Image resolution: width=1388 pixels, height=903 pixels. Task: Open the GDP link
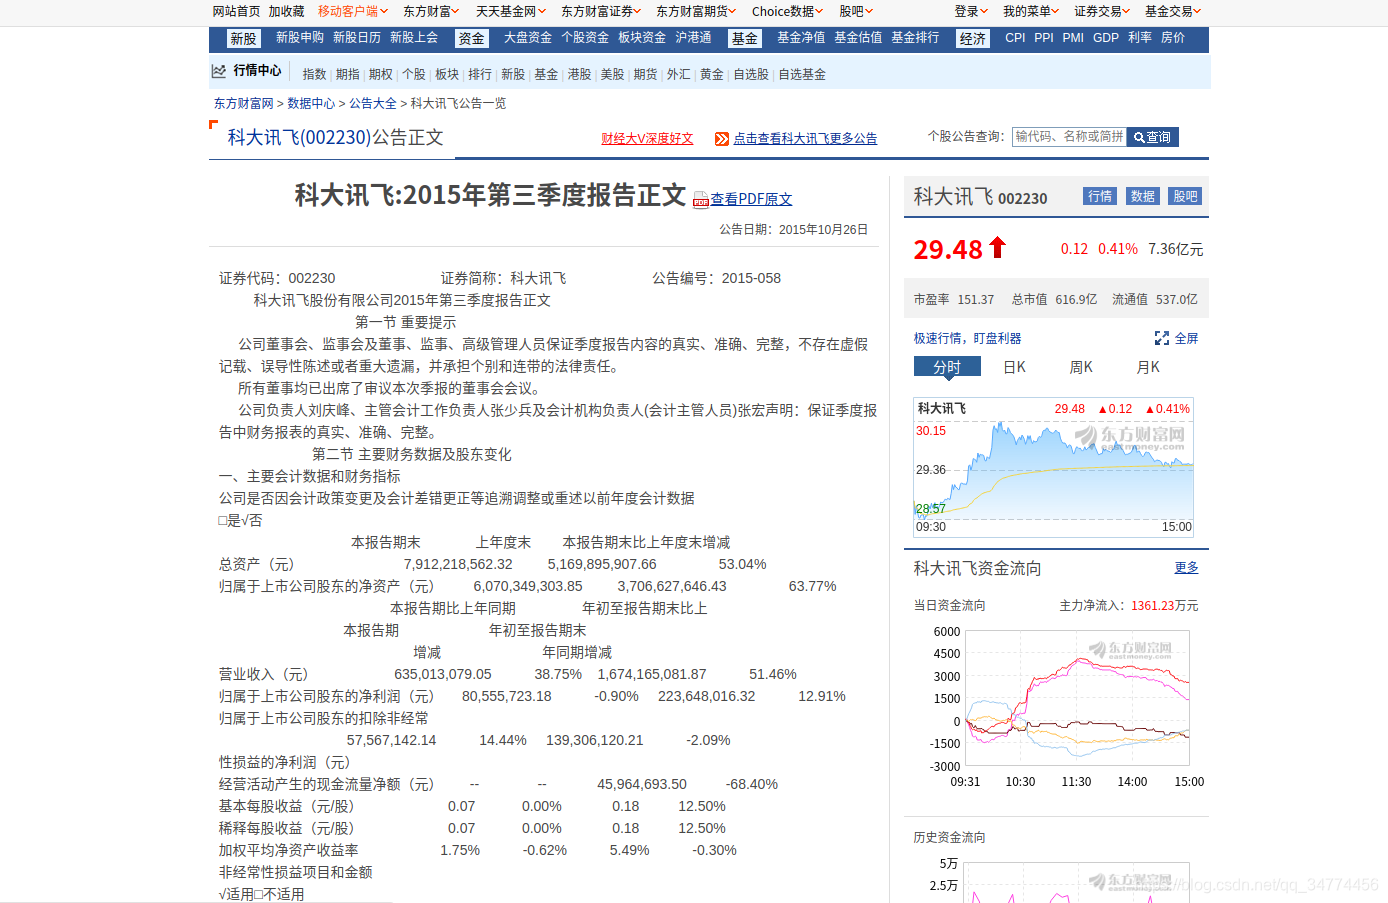coord(1106,38)
